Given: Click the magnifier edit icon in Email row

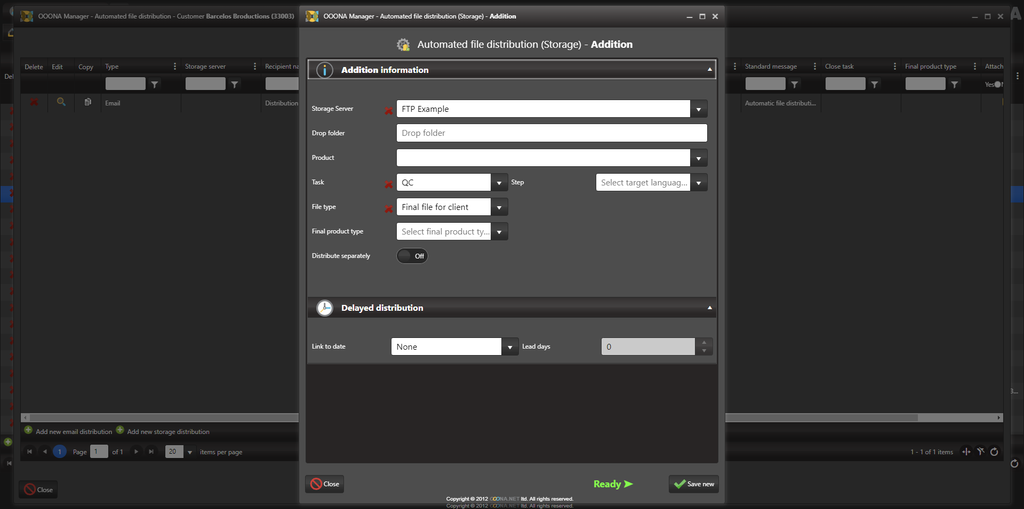Looking at the screenshot, I should (61, 102).
